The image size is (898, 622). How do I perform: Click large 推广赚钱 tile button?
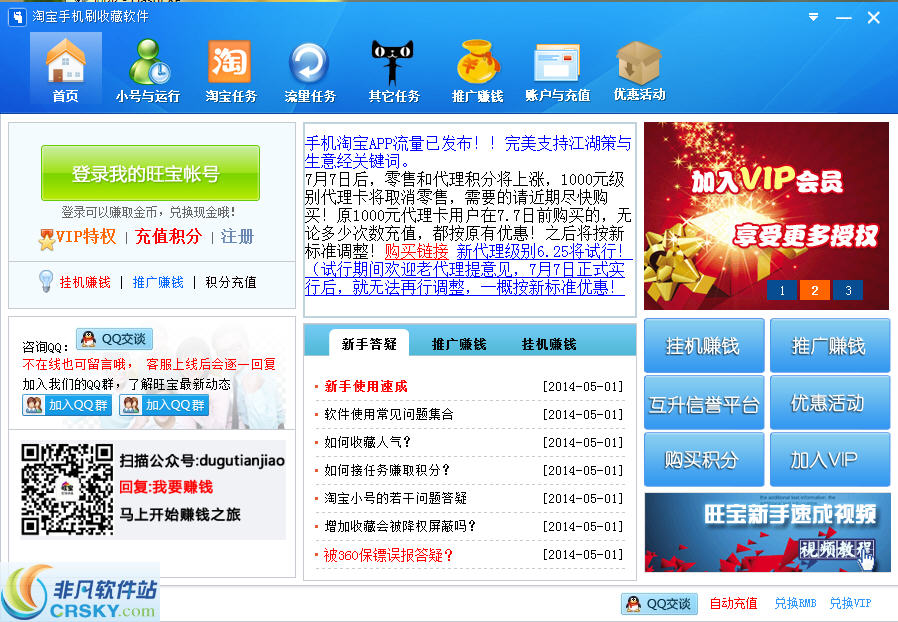click(830, 346)
